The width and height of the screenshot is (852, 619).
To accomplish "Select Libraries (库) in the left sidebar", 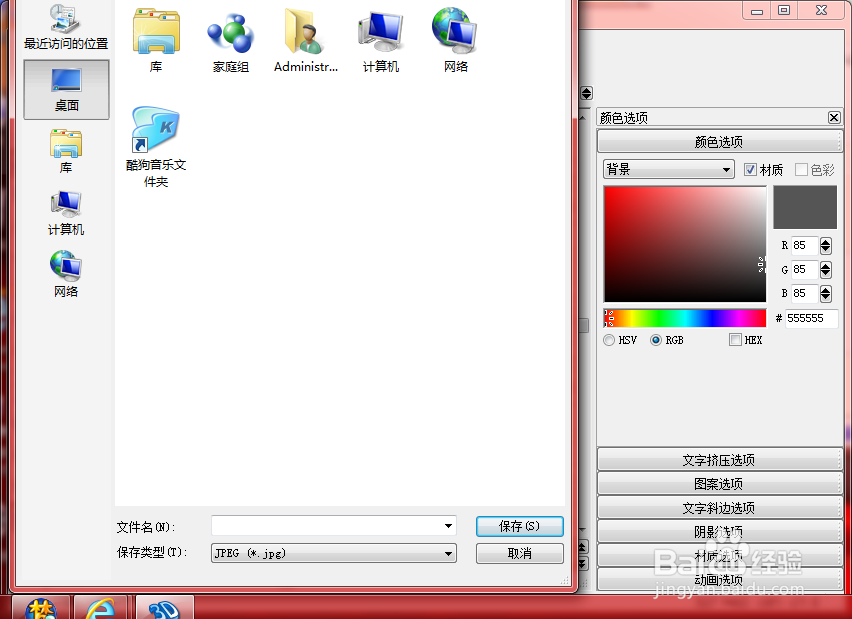I will [66, 152].
